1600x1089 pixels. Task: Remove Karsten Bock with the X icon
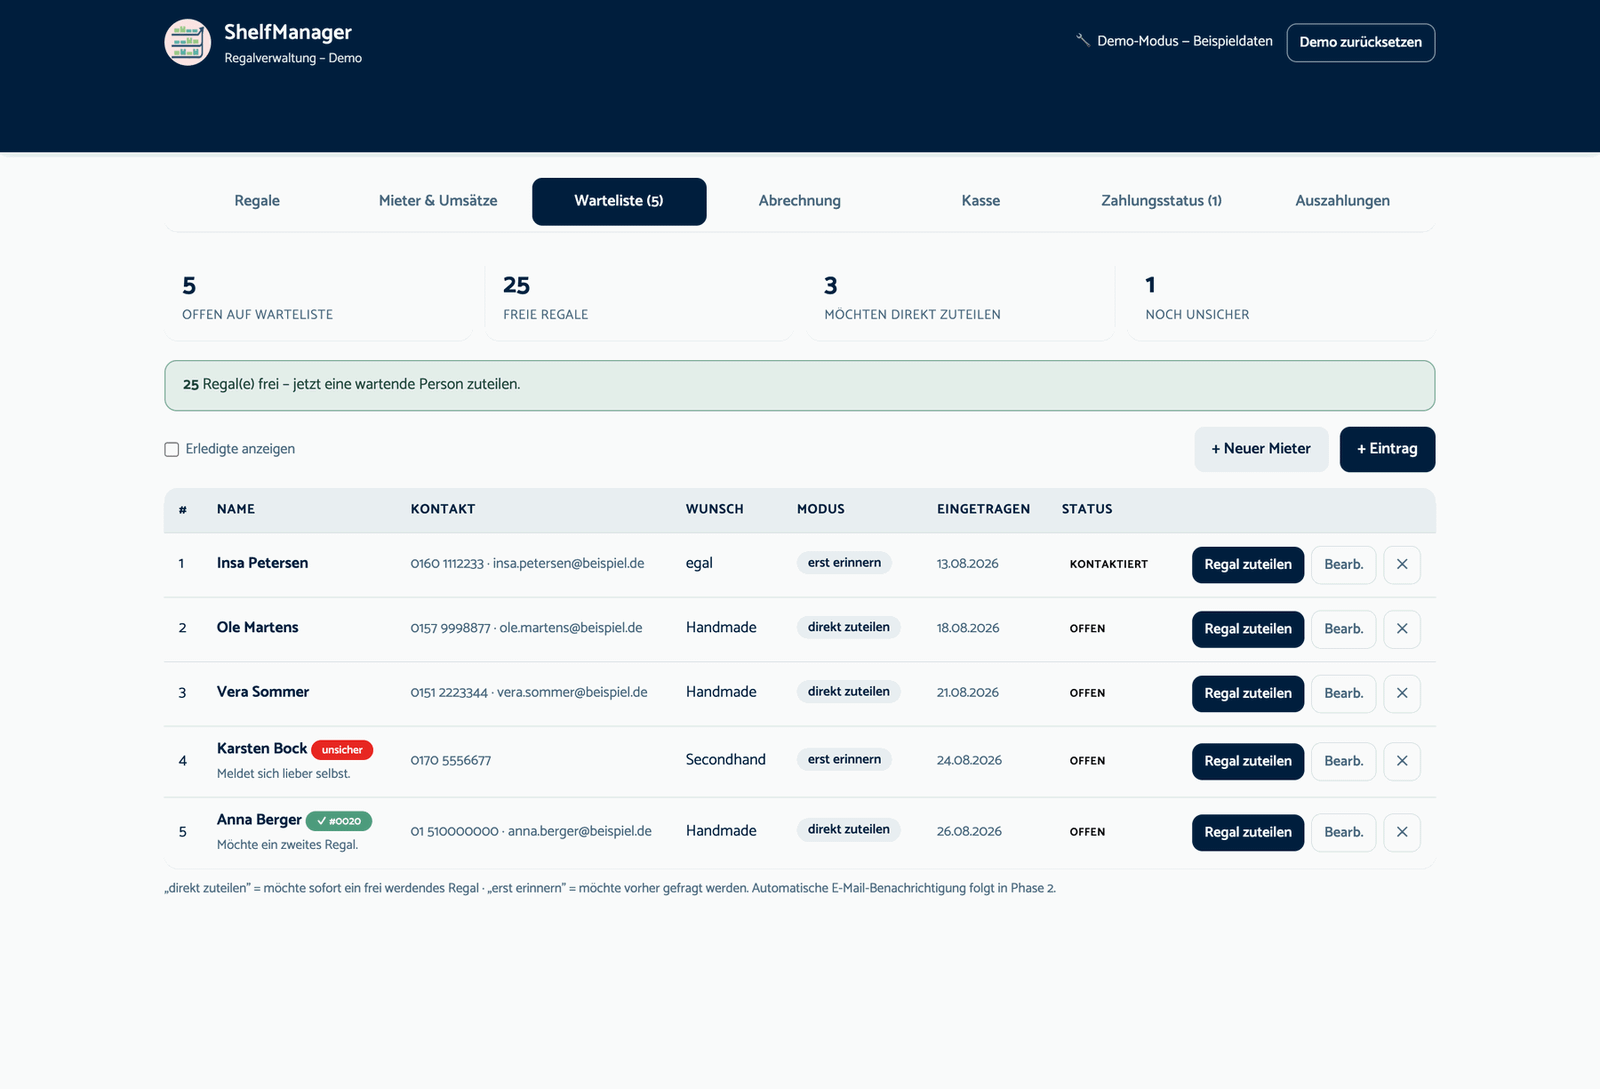(1402, 761)
